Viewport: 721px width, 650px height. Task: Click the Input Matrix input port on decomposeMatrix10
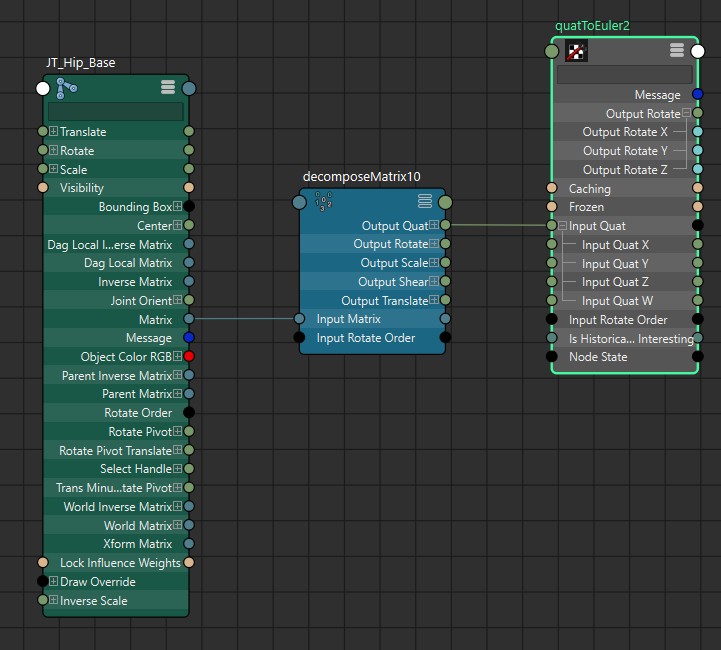(299, 319)
